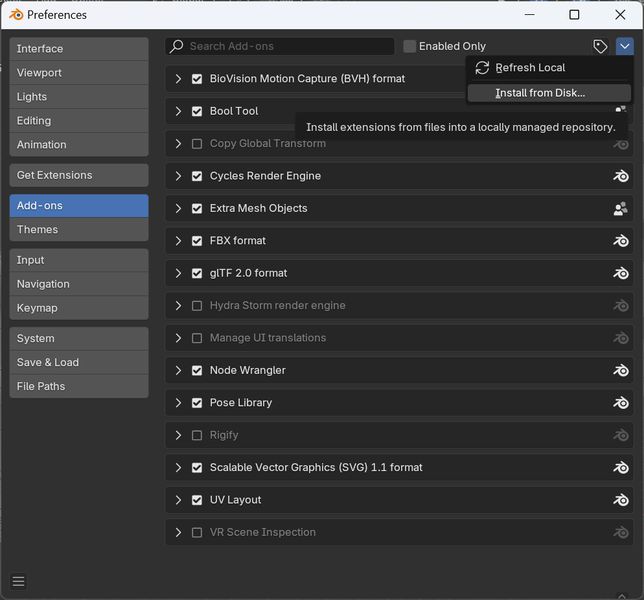This screenshot has width=644, height=600.
Task: Click Blender icon on Copy Global Transform row
Action: coord(621,145)
